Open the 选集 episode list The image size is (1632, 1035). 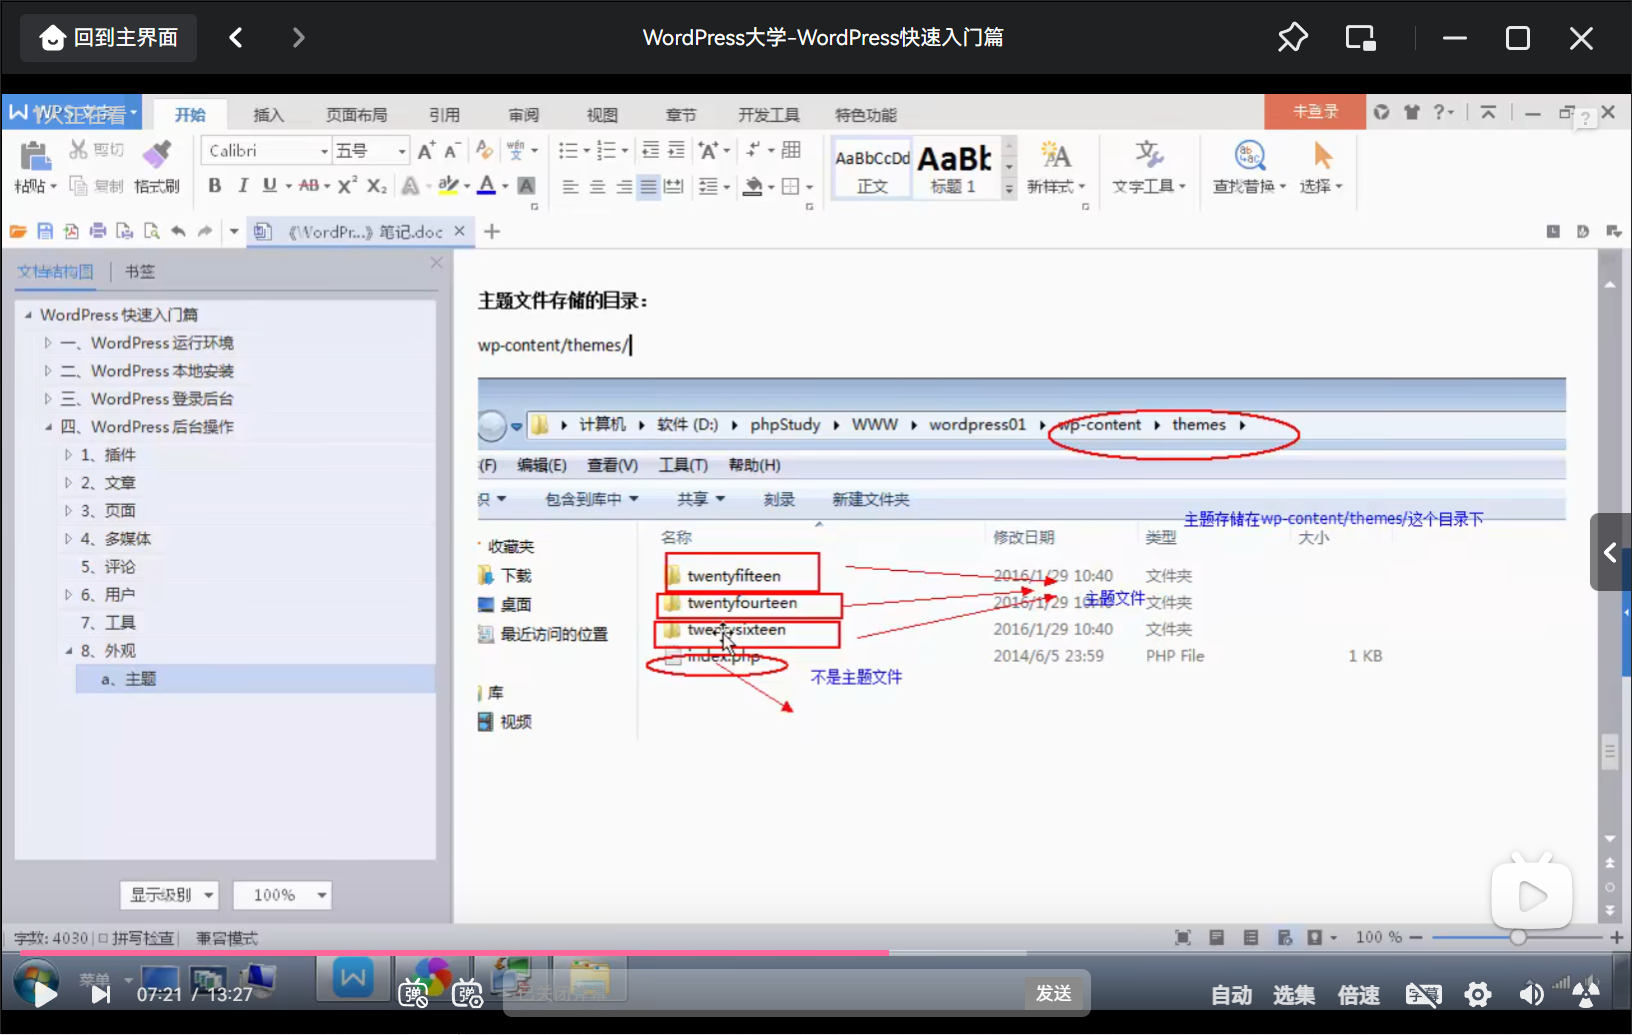[x=1294, y=995]
